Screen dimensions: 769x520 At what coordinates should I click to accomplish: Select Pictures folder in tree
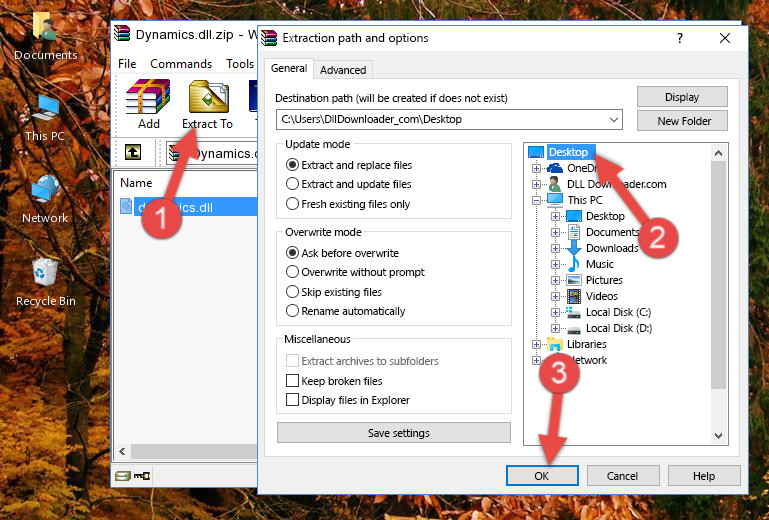[604, 280]
